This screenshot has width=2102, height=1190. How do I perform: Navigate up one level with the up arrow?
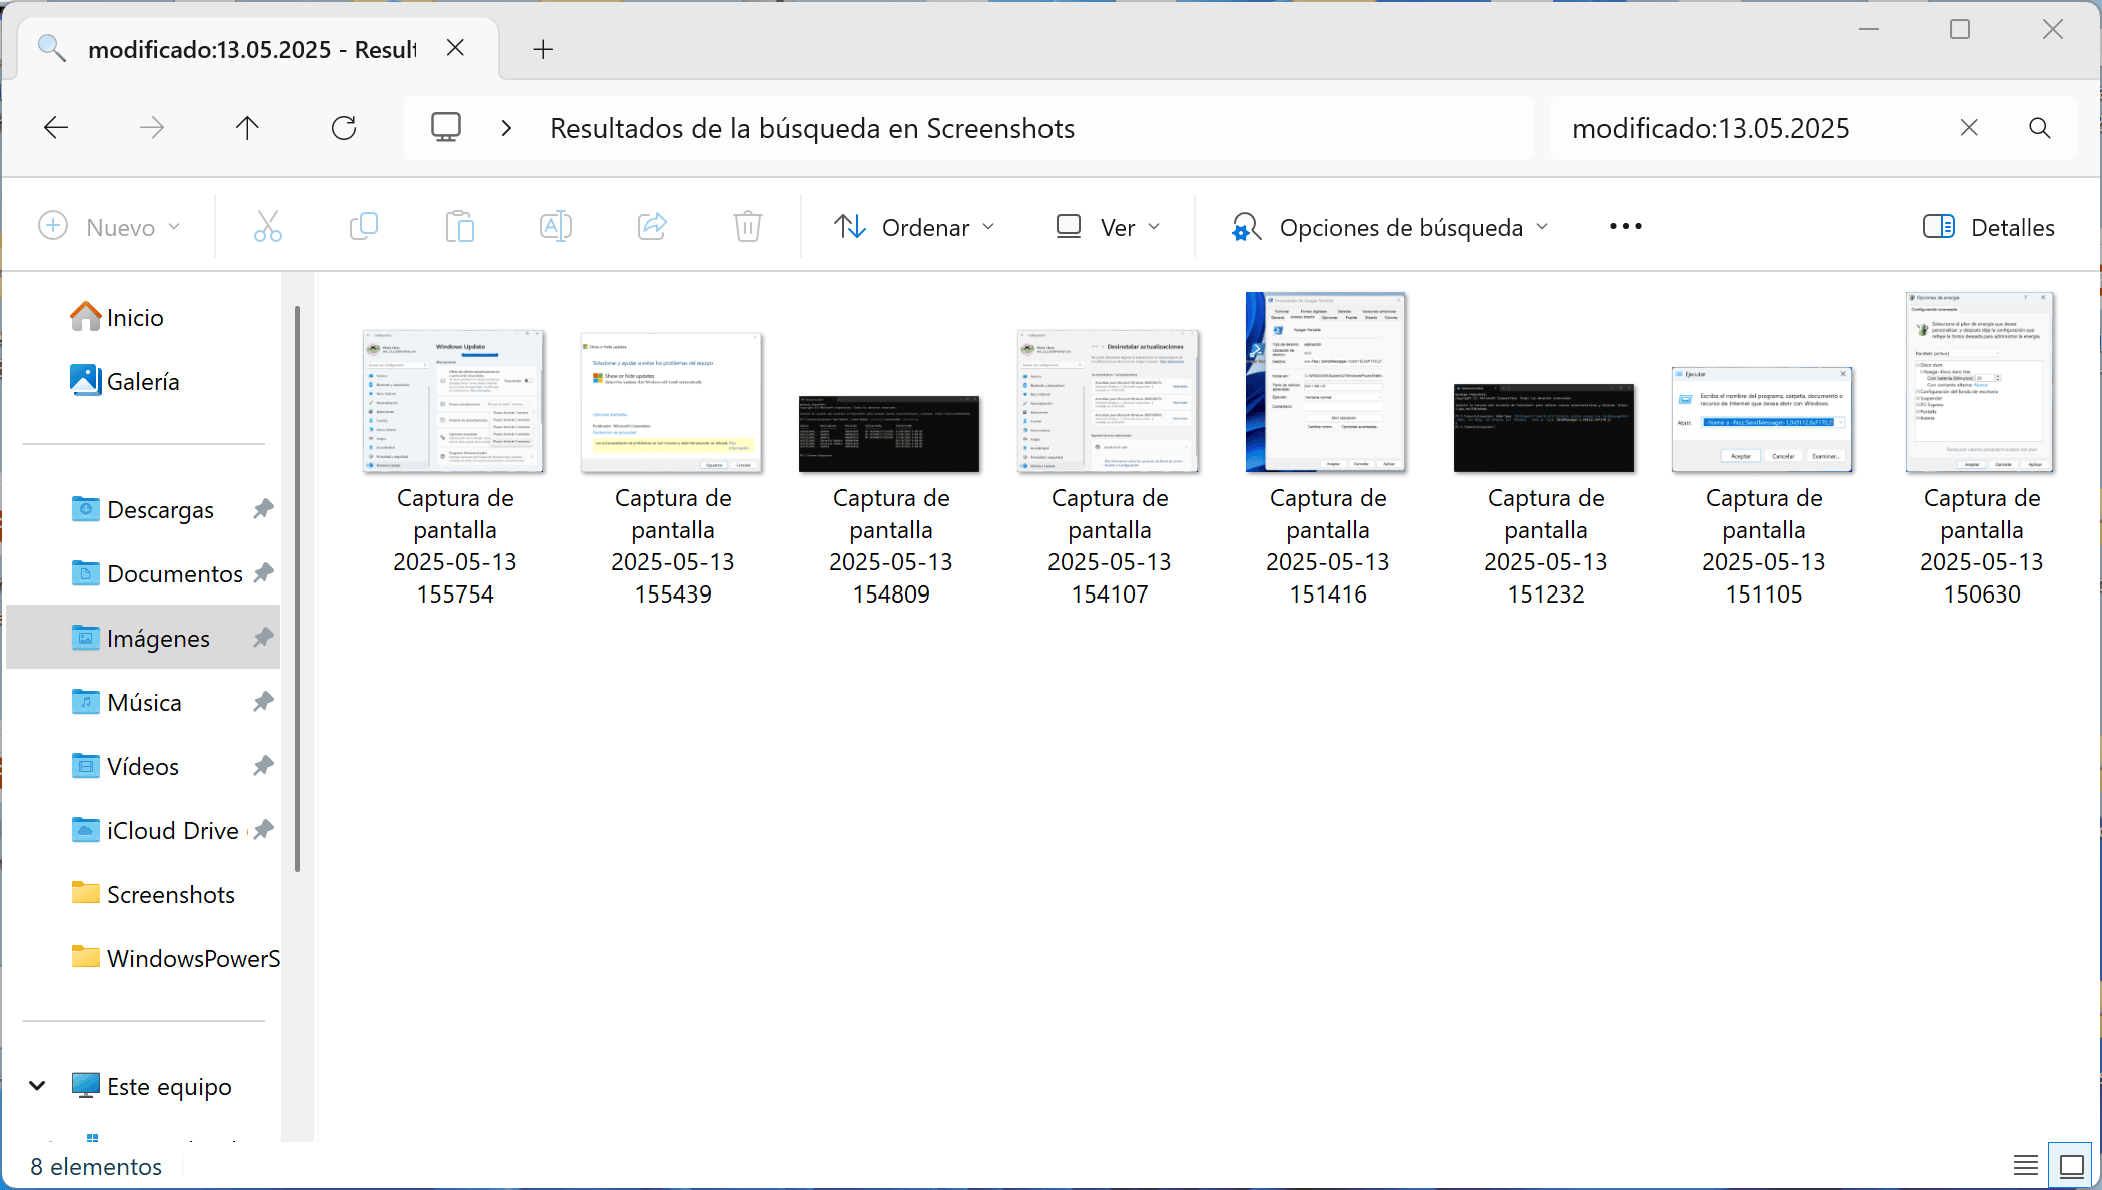point(247,127)
